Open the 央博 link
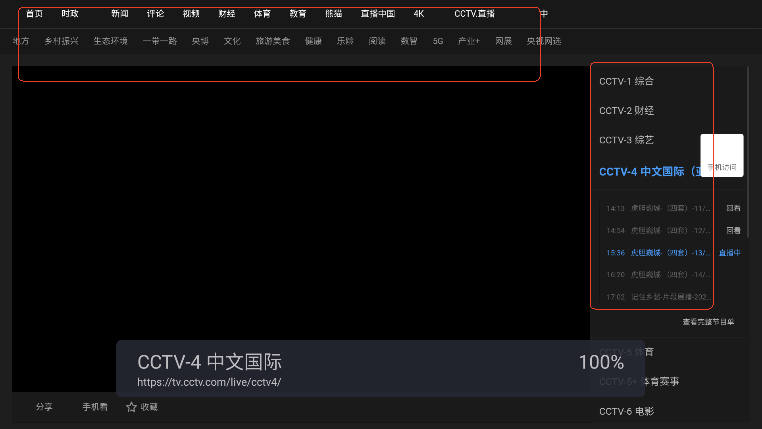 pyautogui.click(x=200, y=41)
